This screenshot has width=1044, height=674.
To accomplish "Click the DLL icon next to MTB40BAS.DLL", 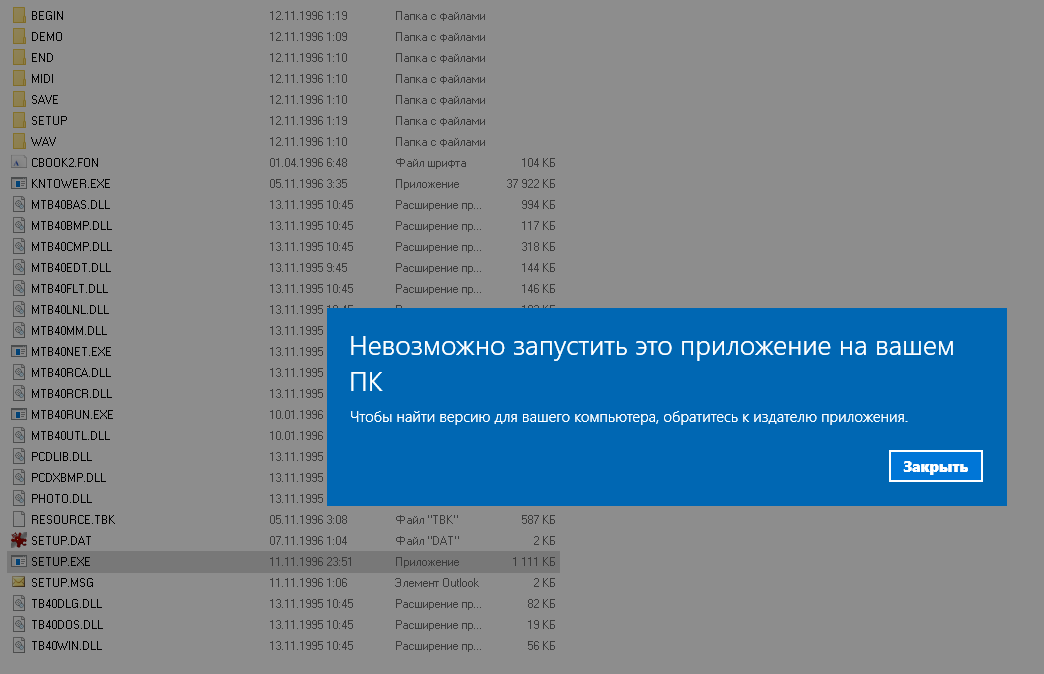I will coord(18,204).
